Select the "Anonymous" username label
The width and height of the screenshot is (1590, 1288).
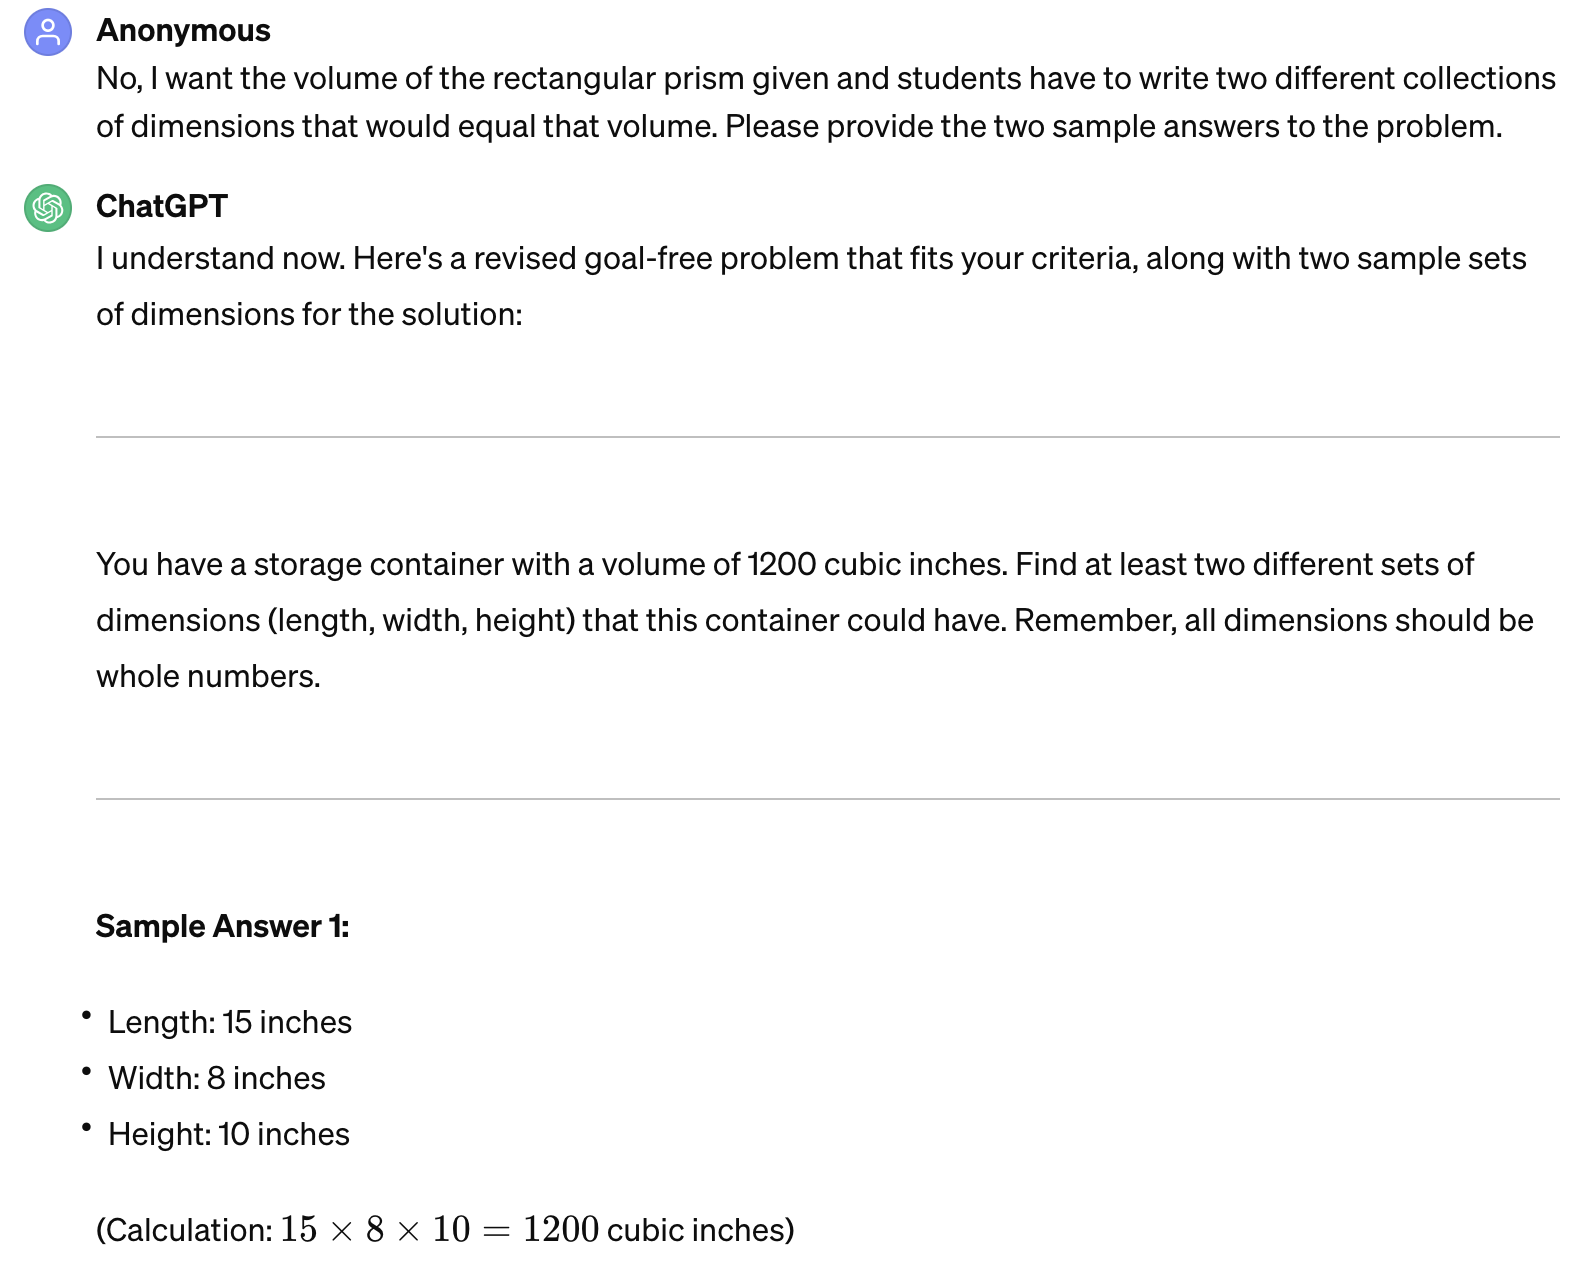coord(183,31)
